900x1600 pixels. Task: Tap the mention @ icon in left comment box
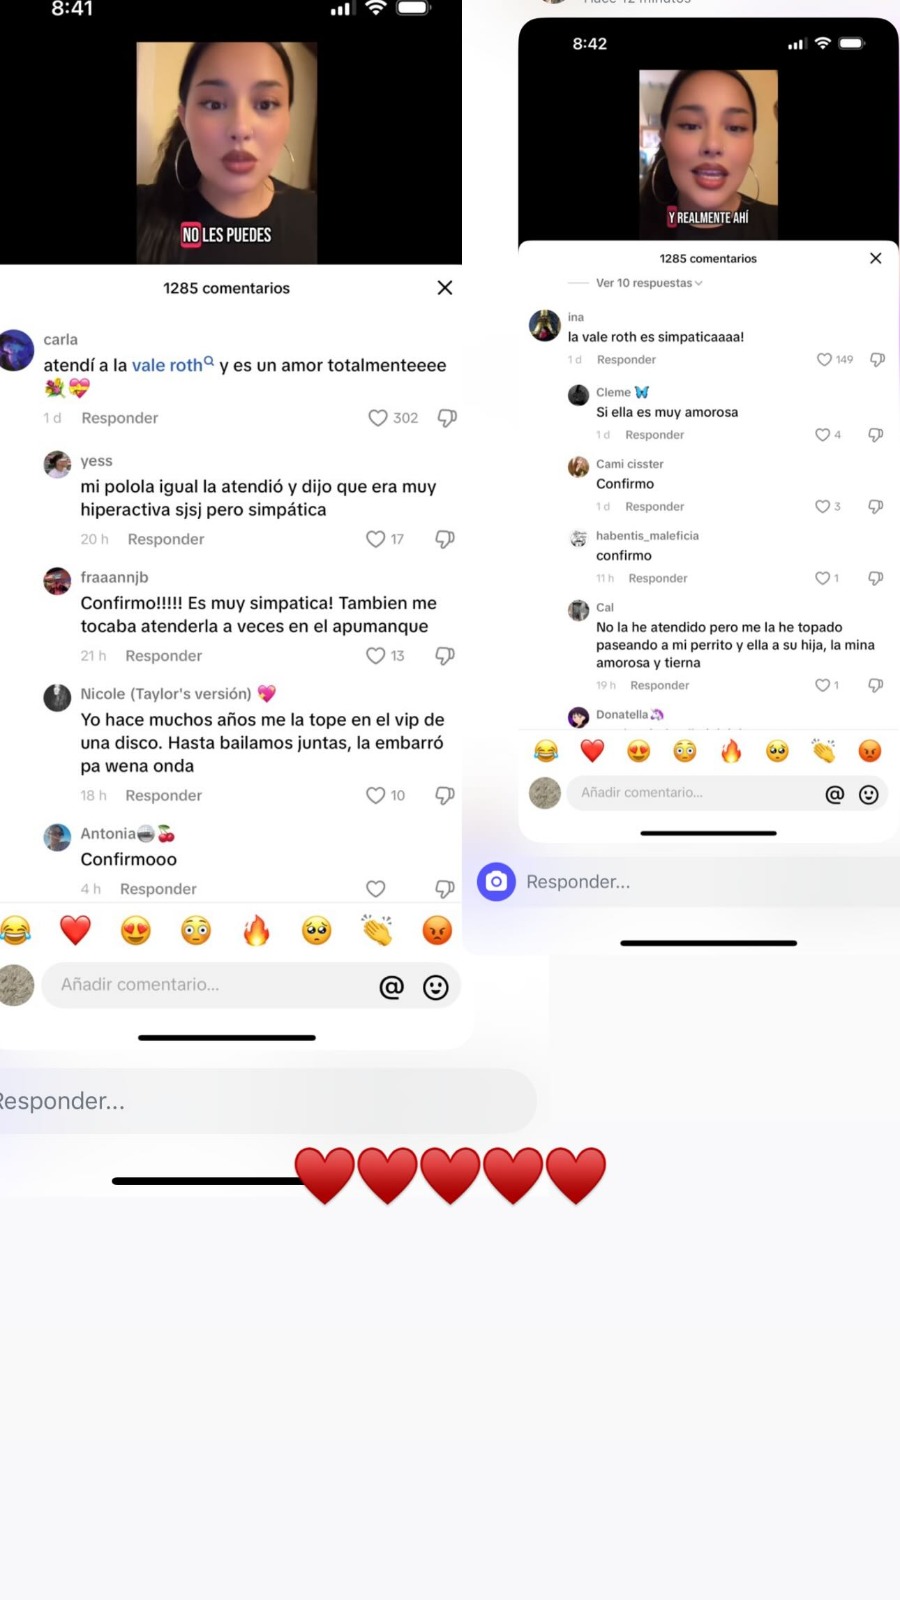tap(392, 987)
